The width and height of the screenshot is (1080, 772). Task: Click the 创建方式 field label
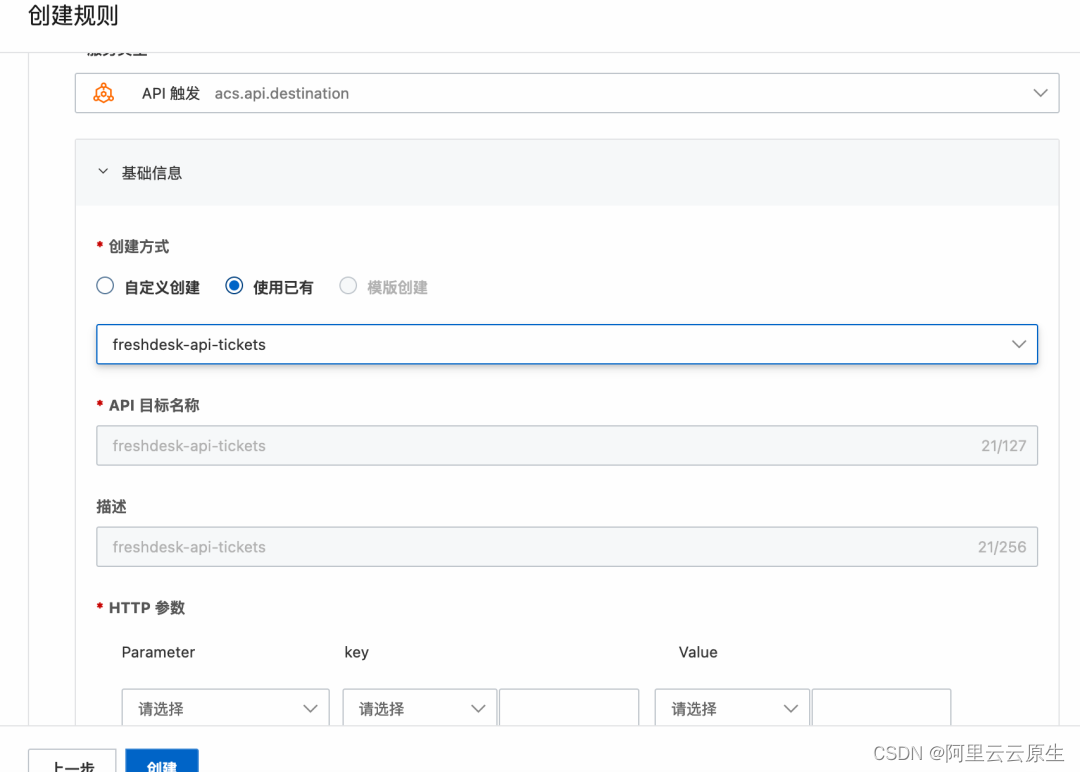click(x=138, y=247)
